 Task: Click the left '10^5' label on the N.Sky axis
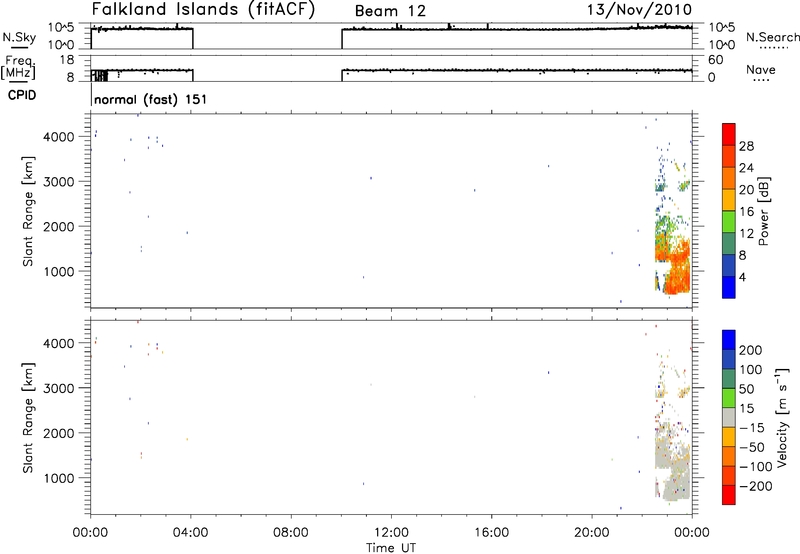(x=61, y=28)
